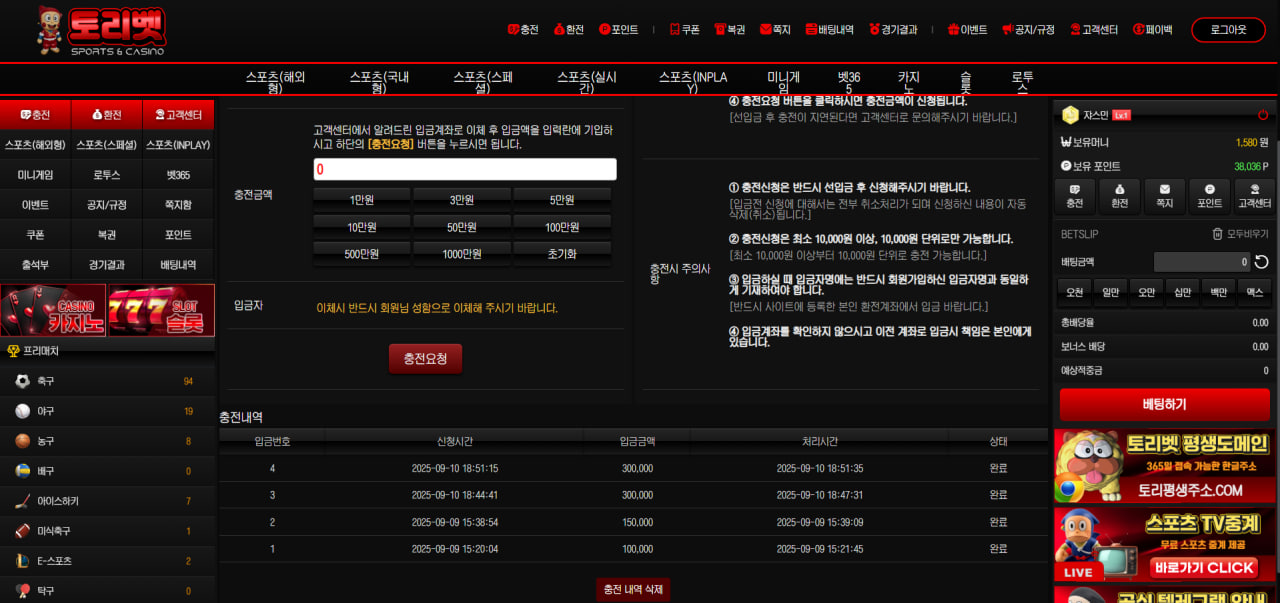The image size is (1280, 603).
Task: Expand the 아이스하키 prematch category
Action: pos(22,501)
